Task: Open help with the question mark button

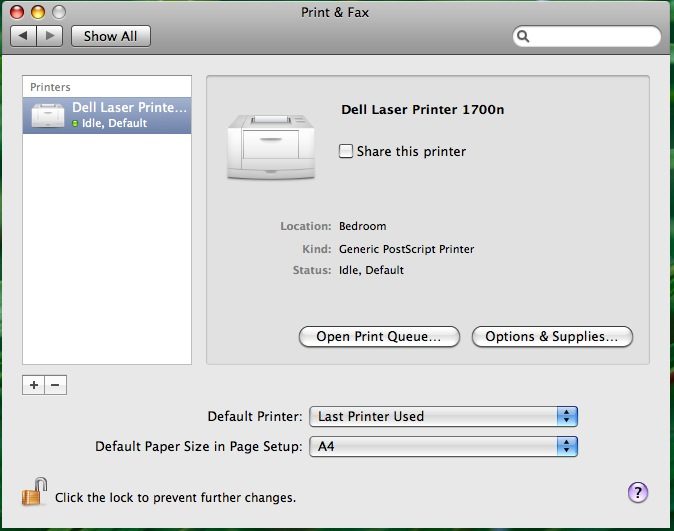Action: [x=638, y=492]
